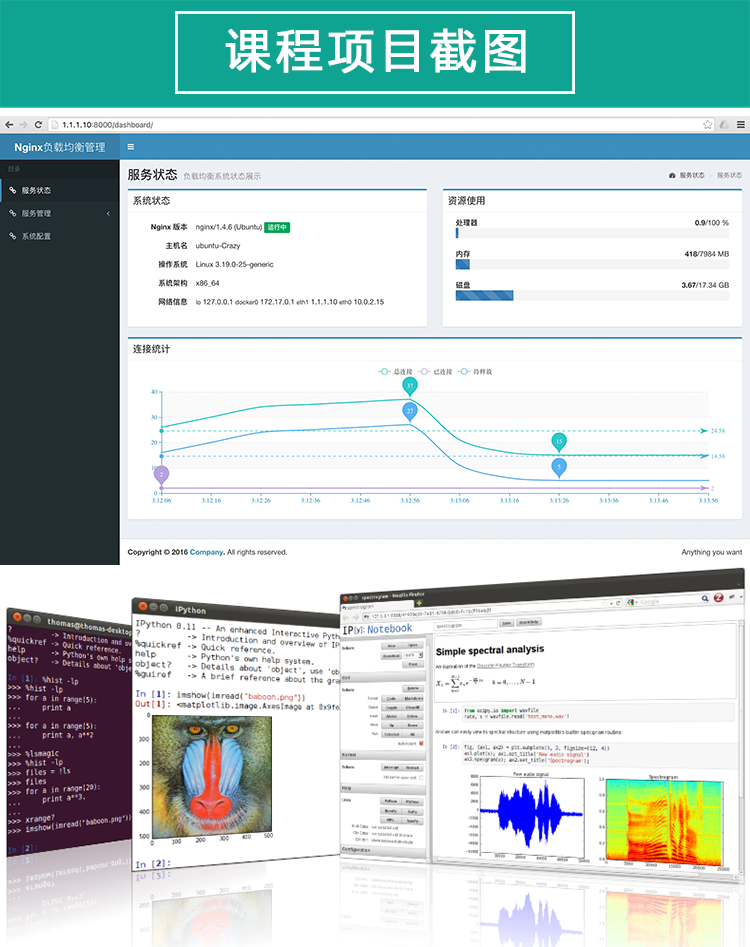This screenshot has width=750, height=947.
Task: Click the 磁盘 disk usage progress bar
Action: (x=592, y=295)
